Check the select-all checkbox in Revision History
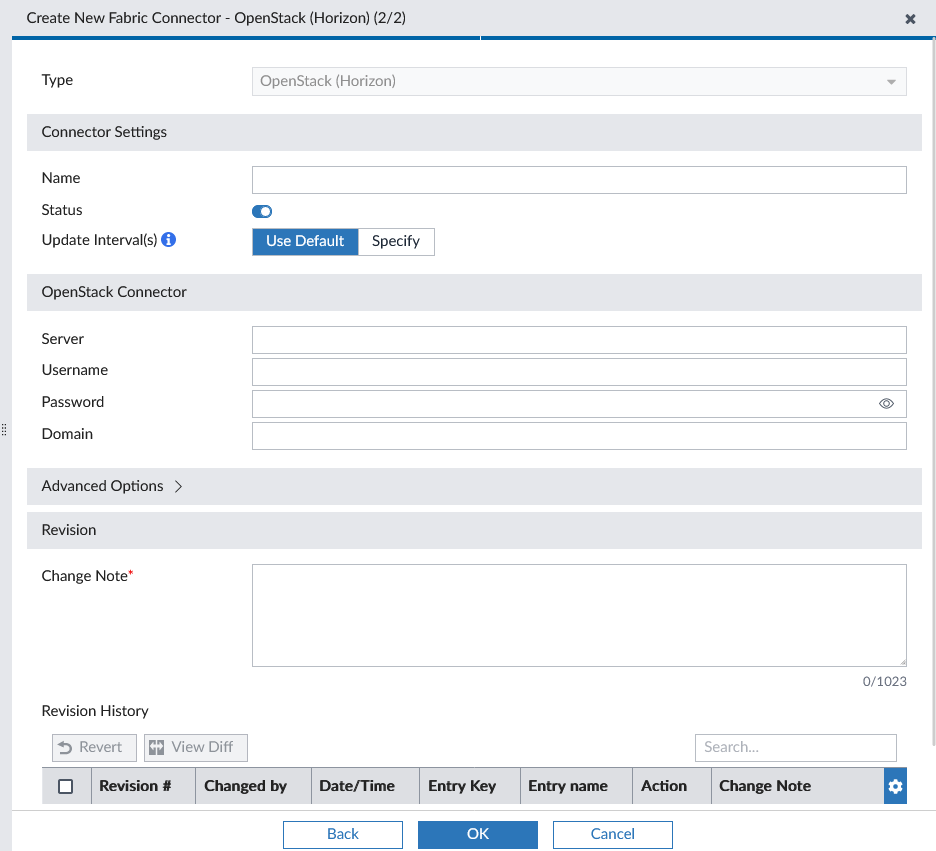Screen dimensions: 936x851 66,786
